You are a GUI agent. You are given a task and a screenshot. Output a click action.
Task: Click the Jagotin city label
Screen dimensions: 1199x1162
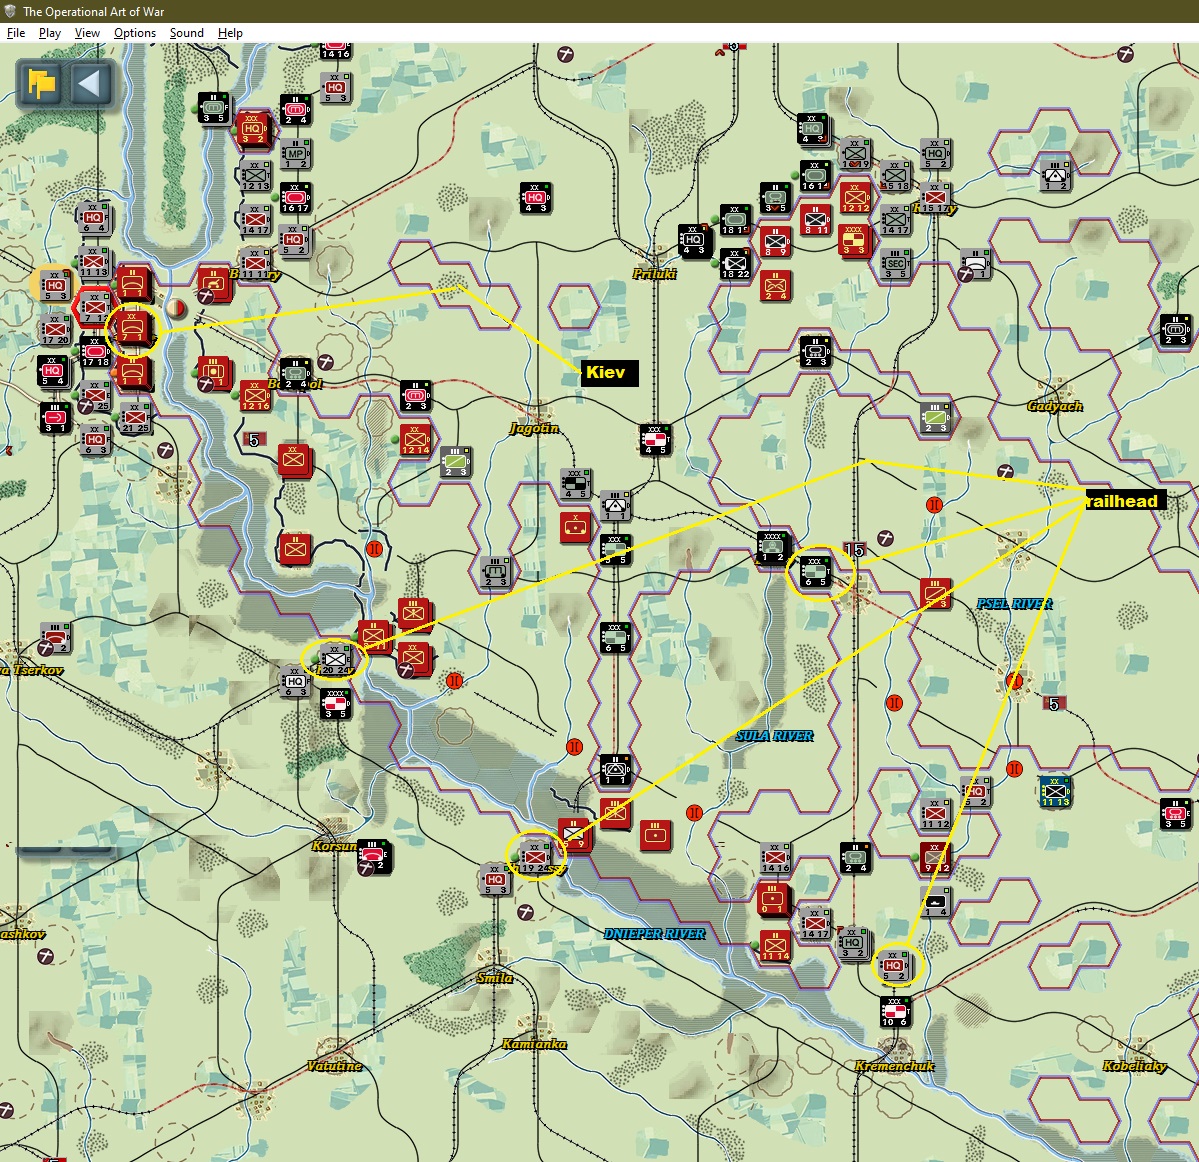click(535, 428)
